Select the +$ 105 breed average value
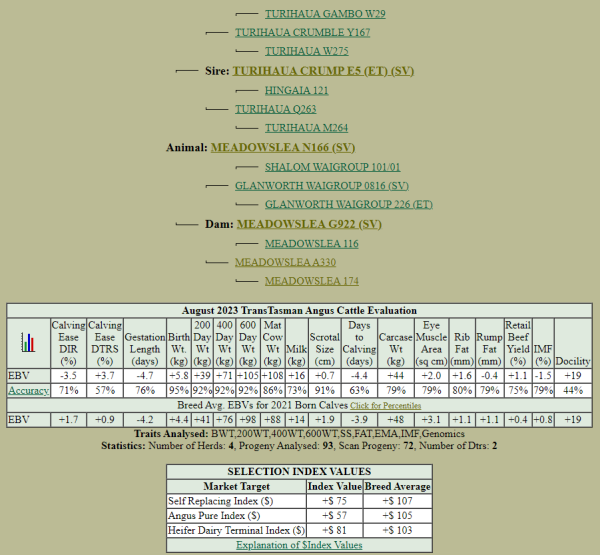The height and width of the screenshot is (555, 600). click(398, 516)
